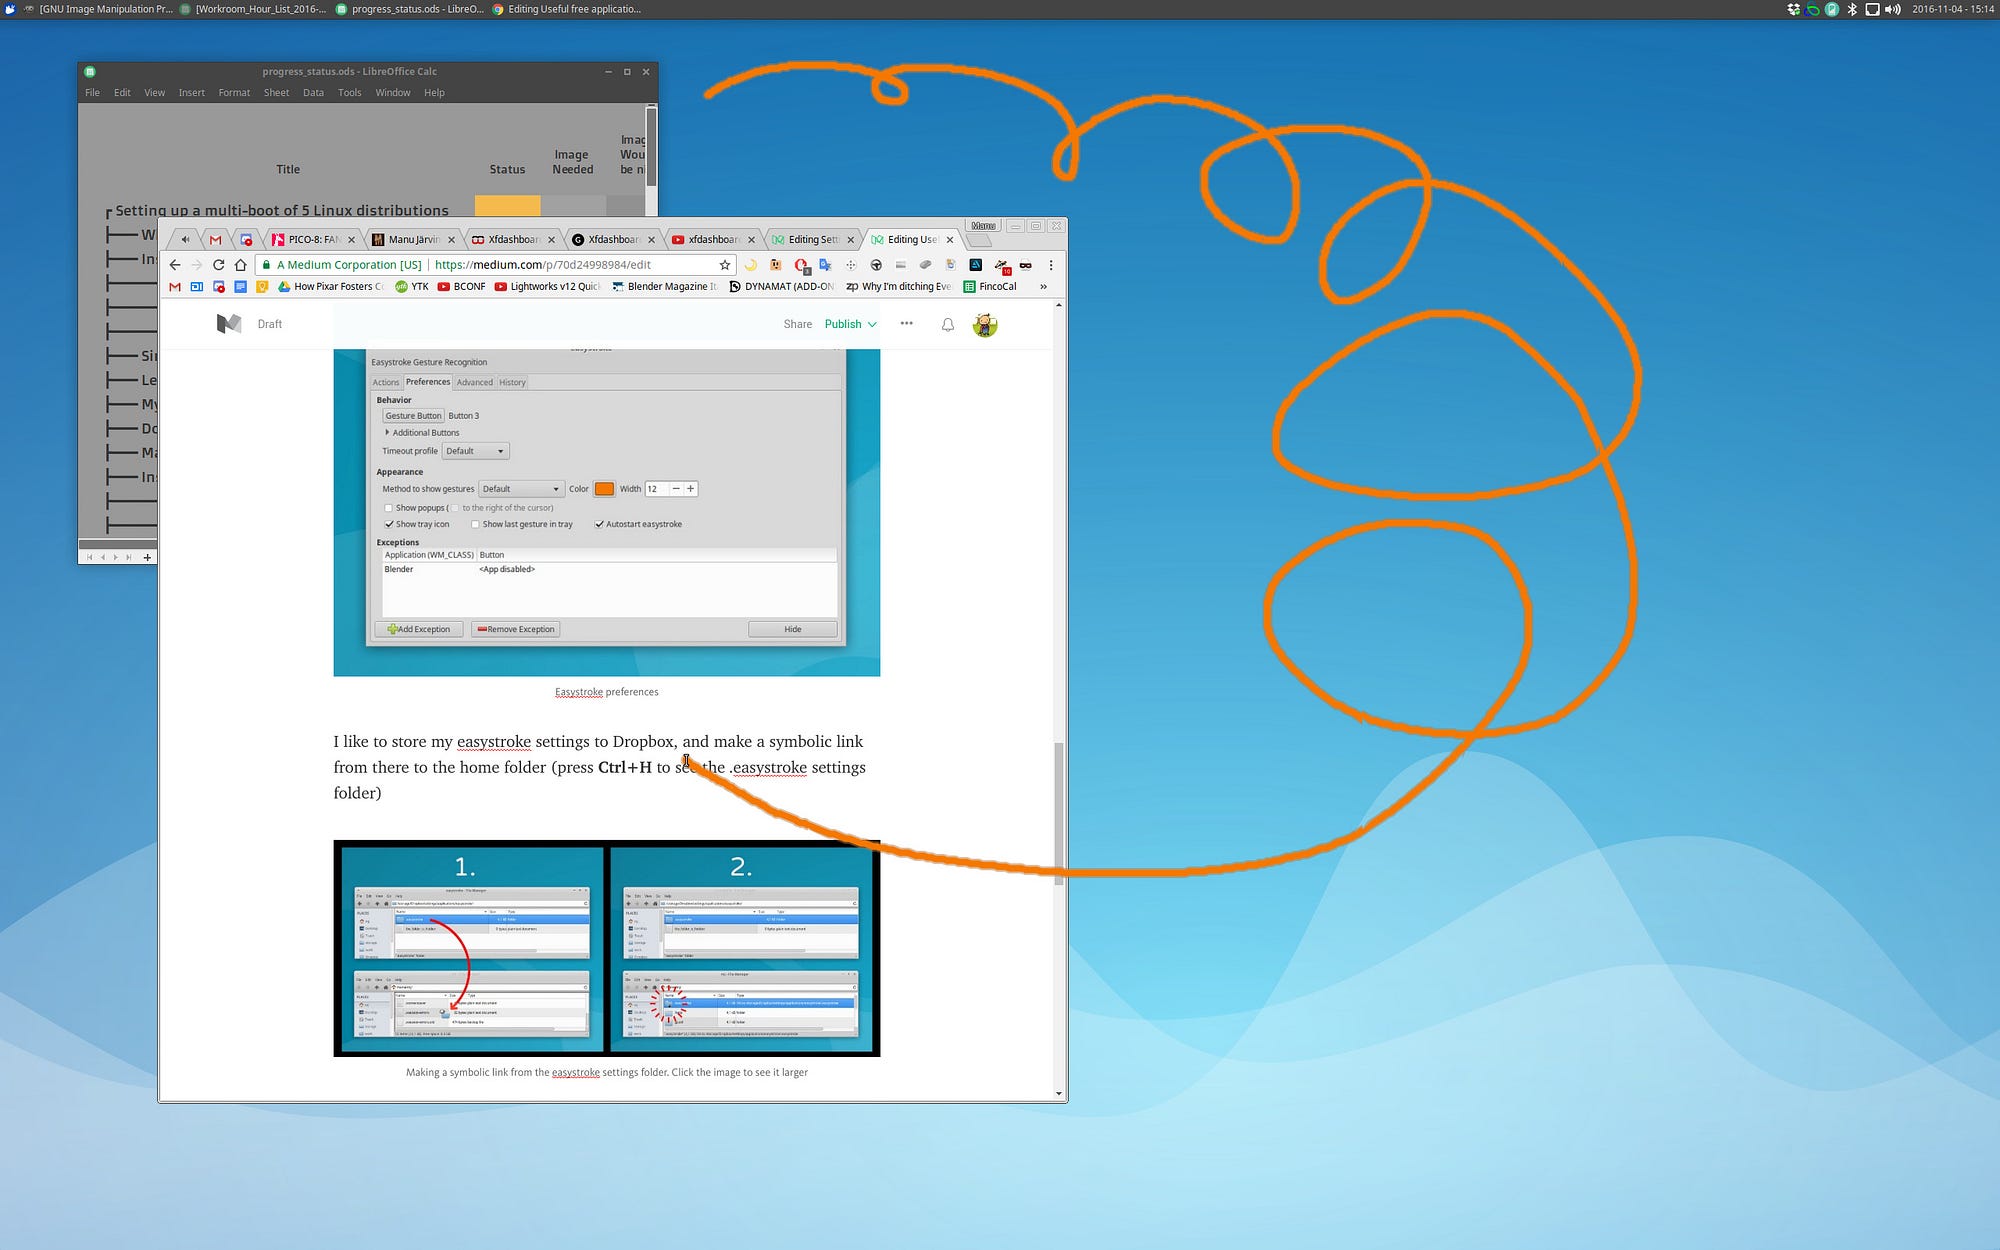Decrease gesture Width with the minus button

(x=676, y=489)
